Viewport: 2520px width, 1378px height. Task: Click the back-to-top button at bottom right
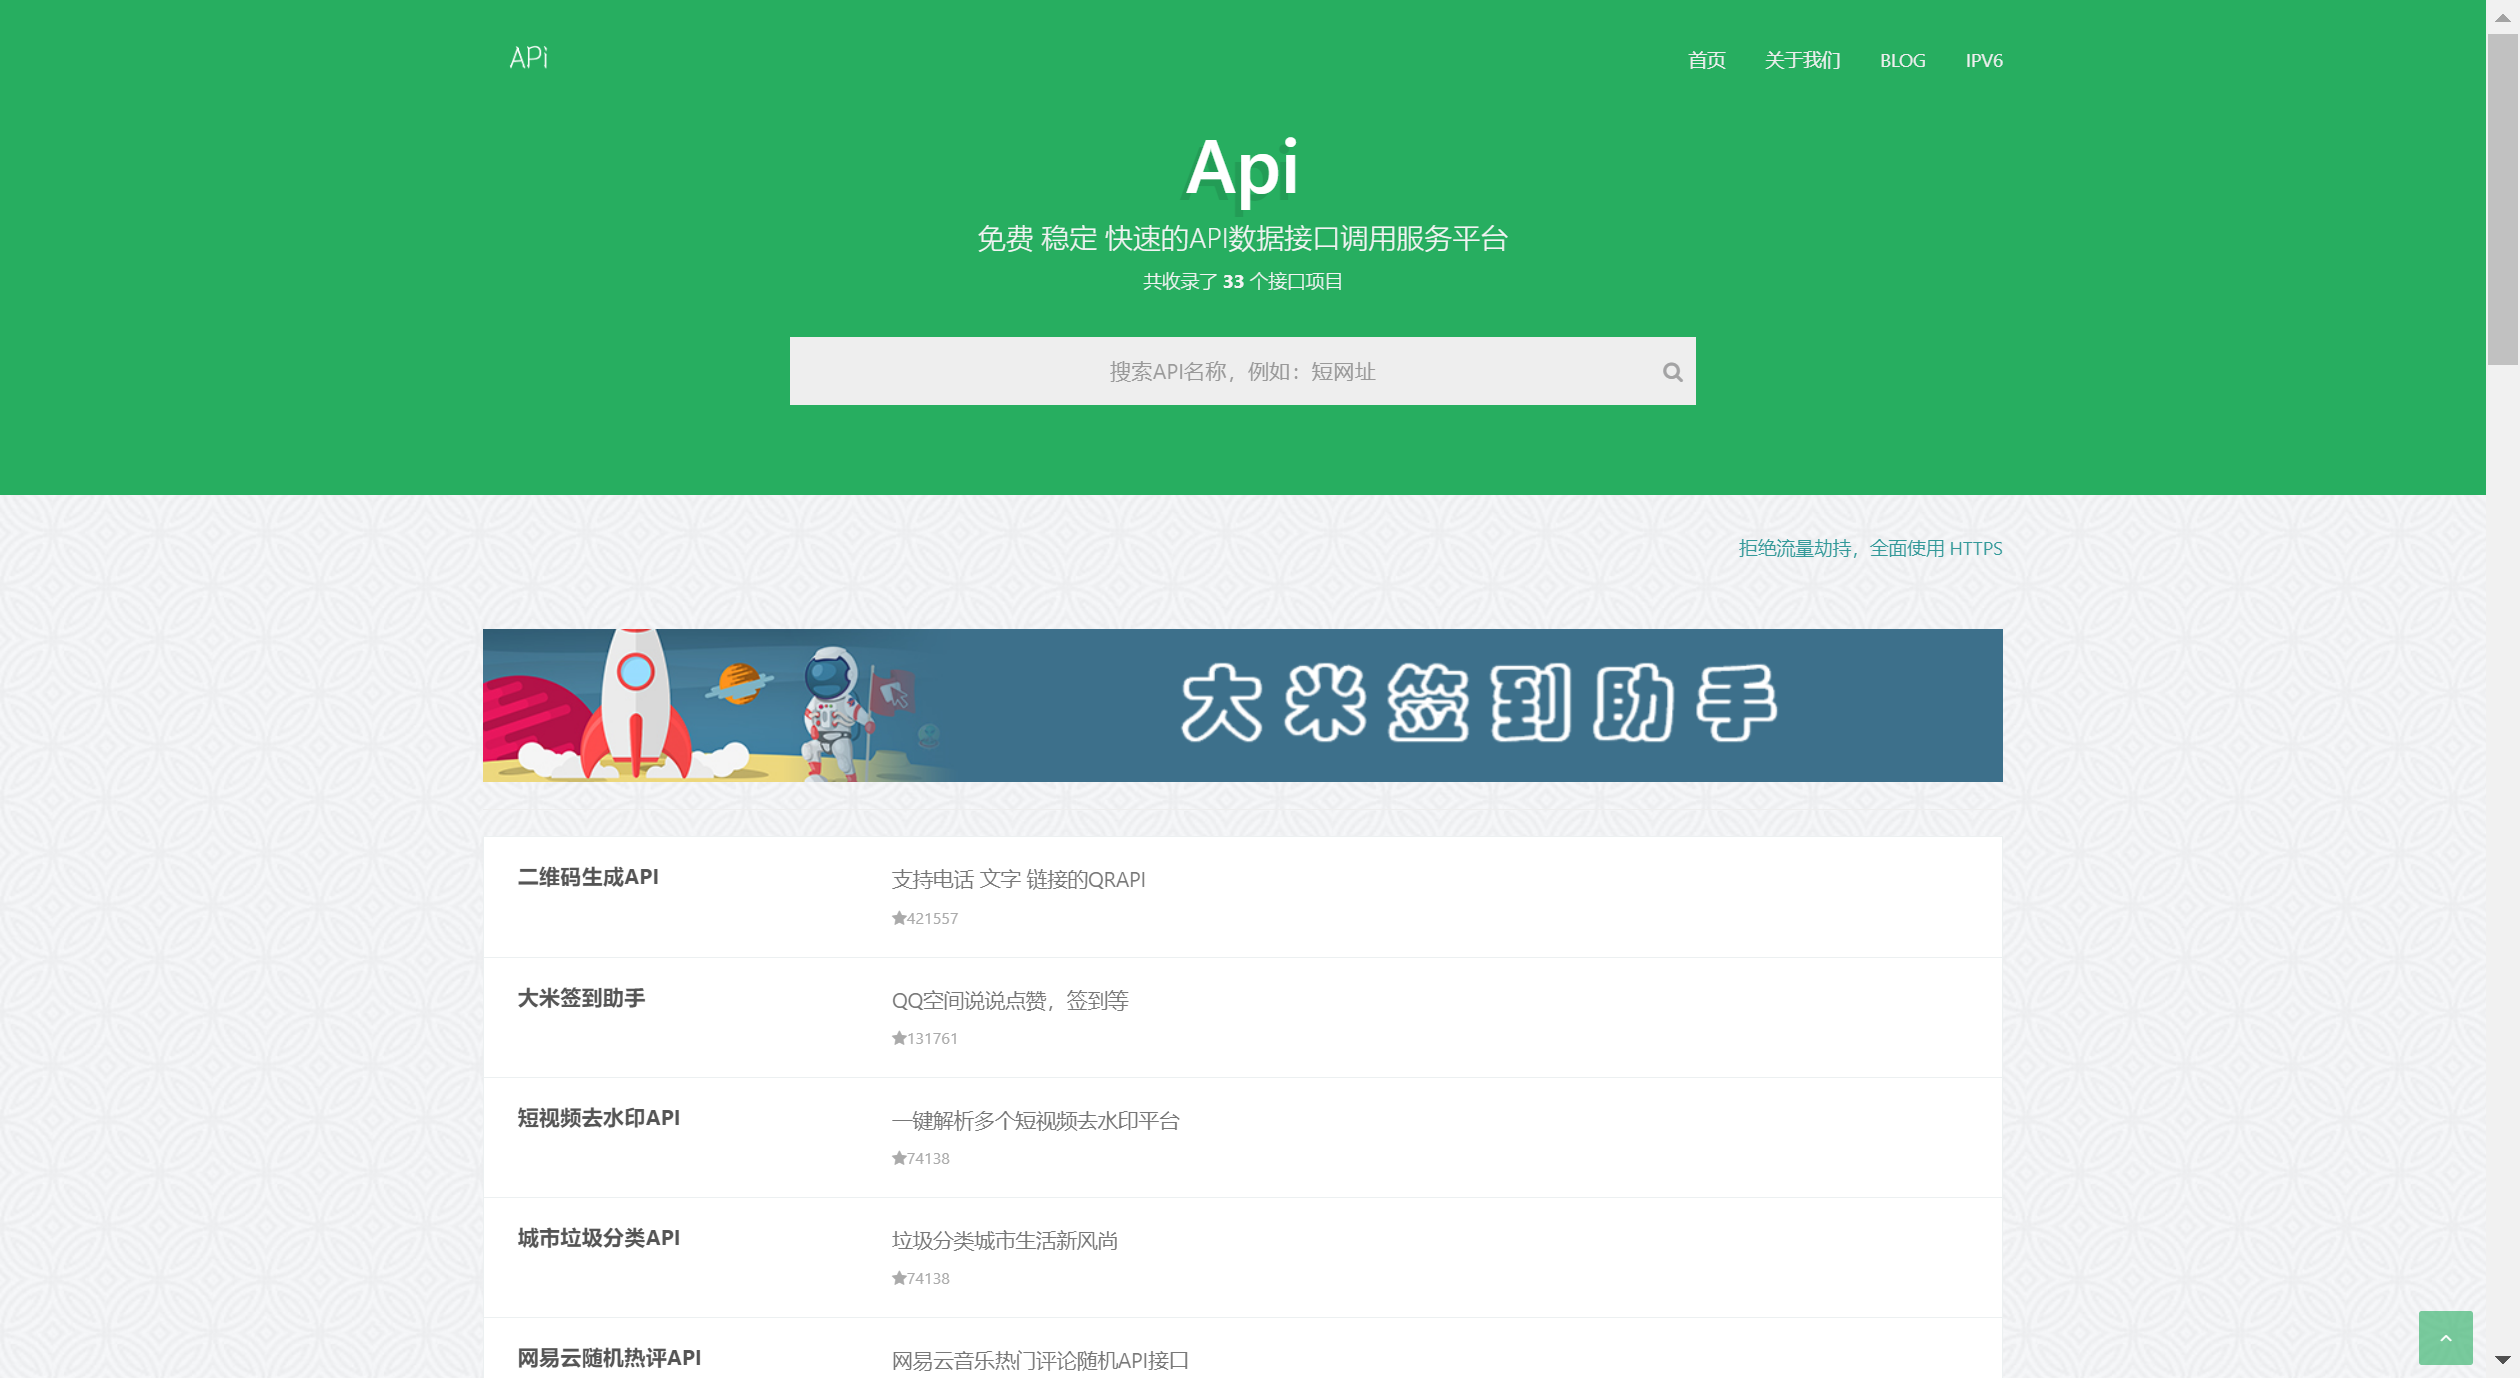(x=2446, y=1337)
